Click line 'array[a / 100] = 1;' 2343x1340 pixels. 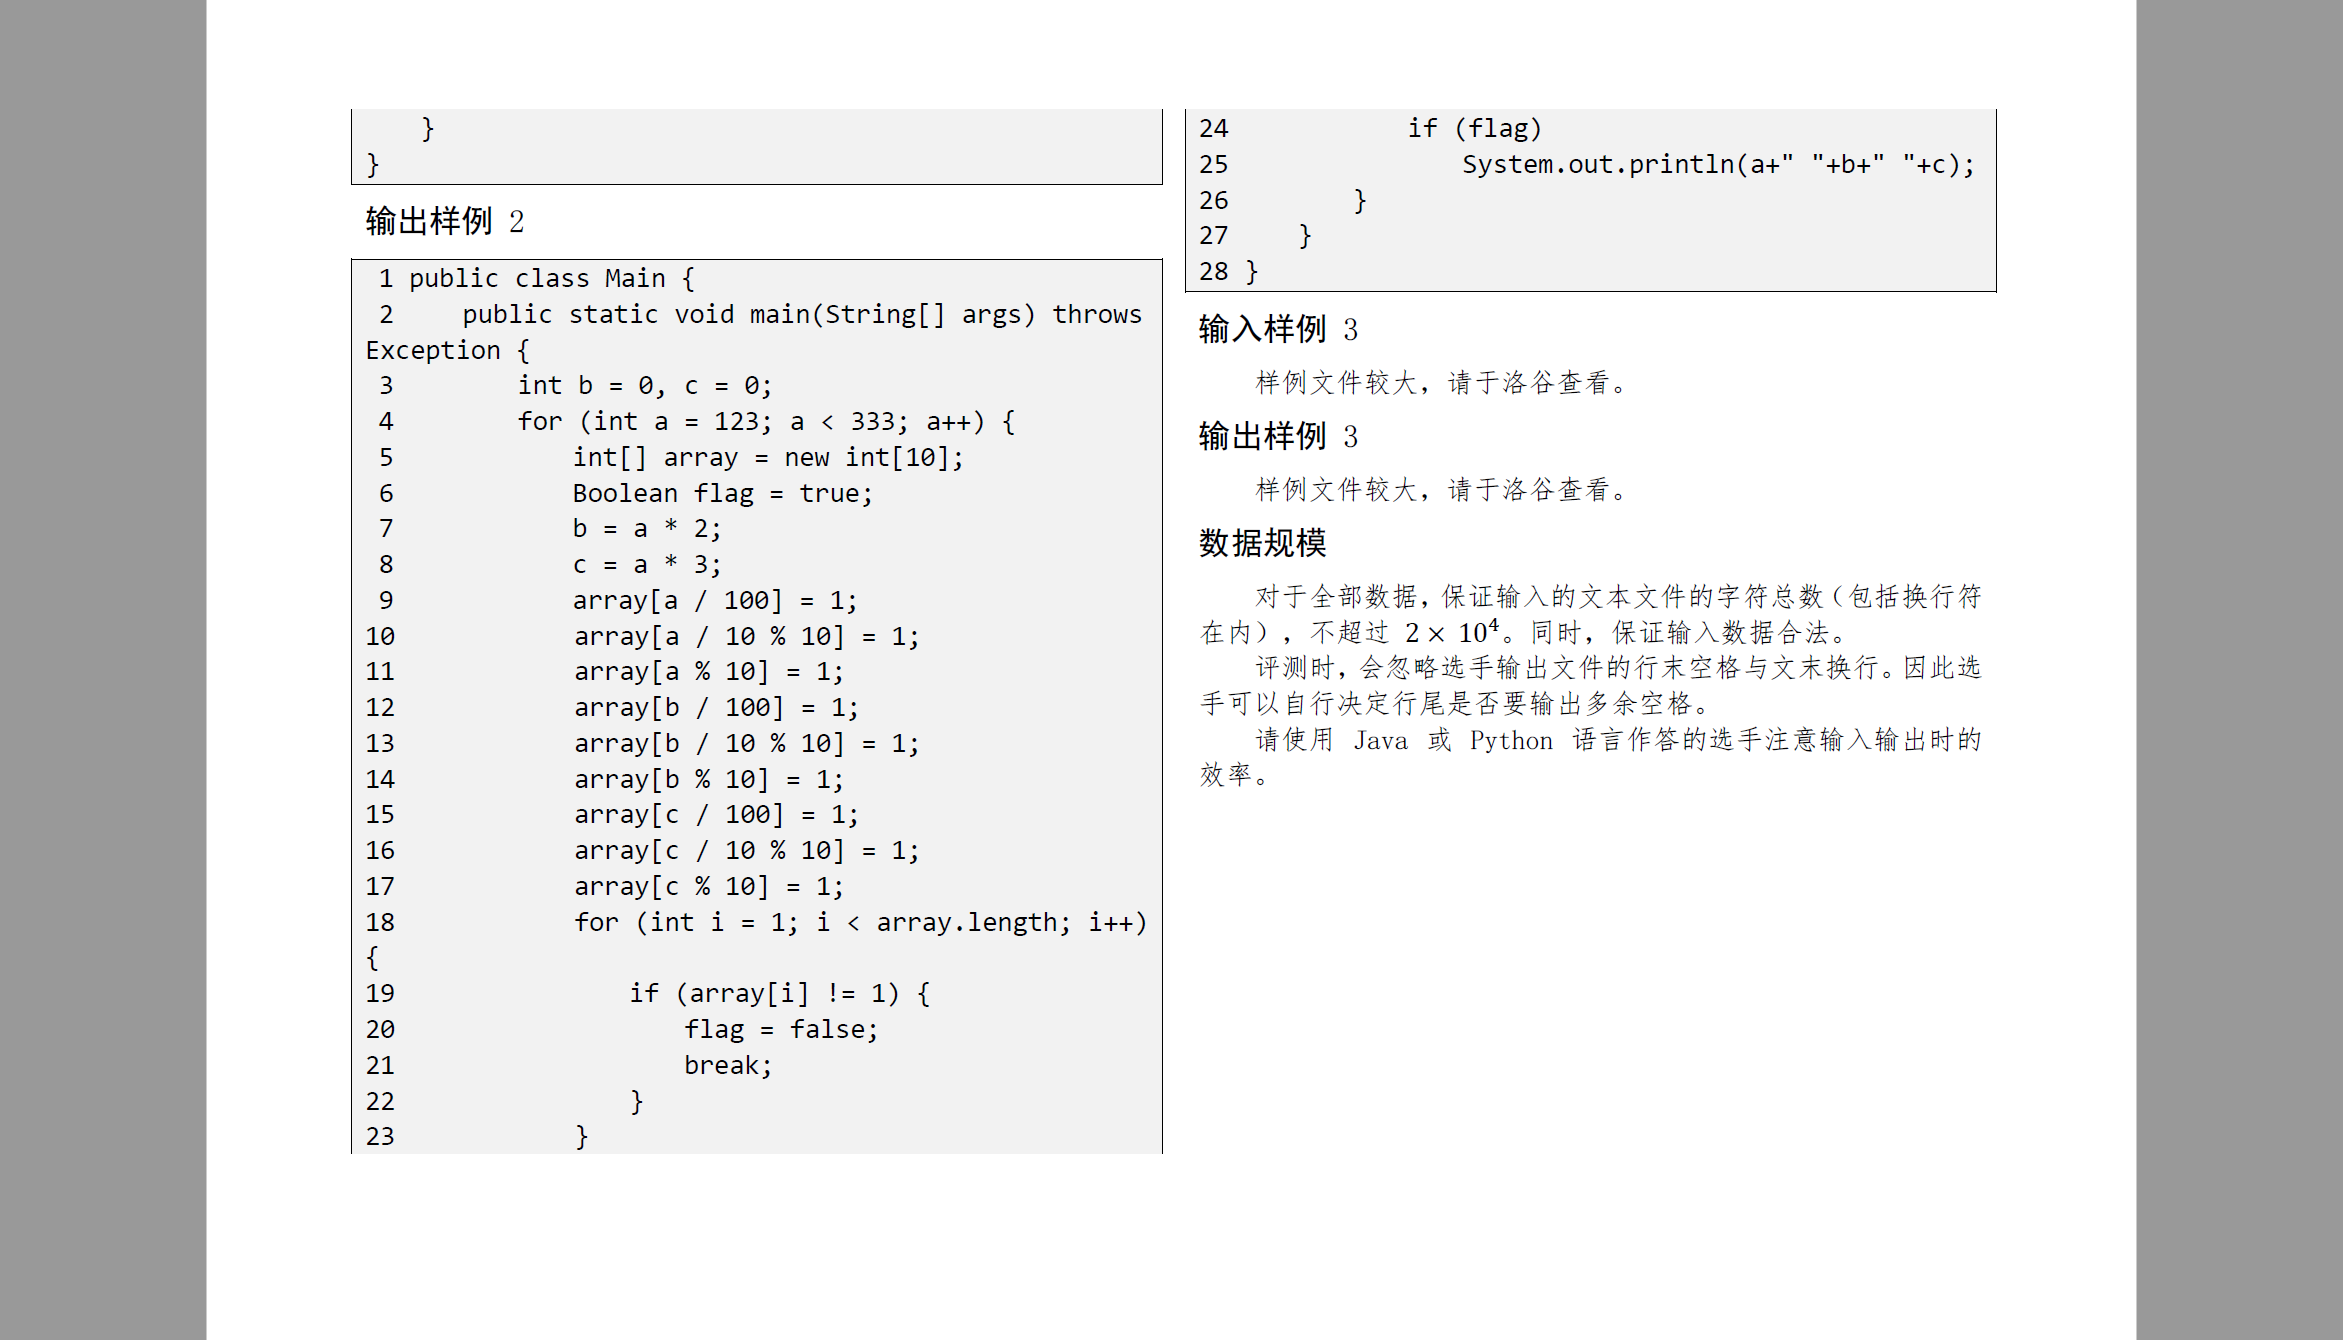pos(715,601)
